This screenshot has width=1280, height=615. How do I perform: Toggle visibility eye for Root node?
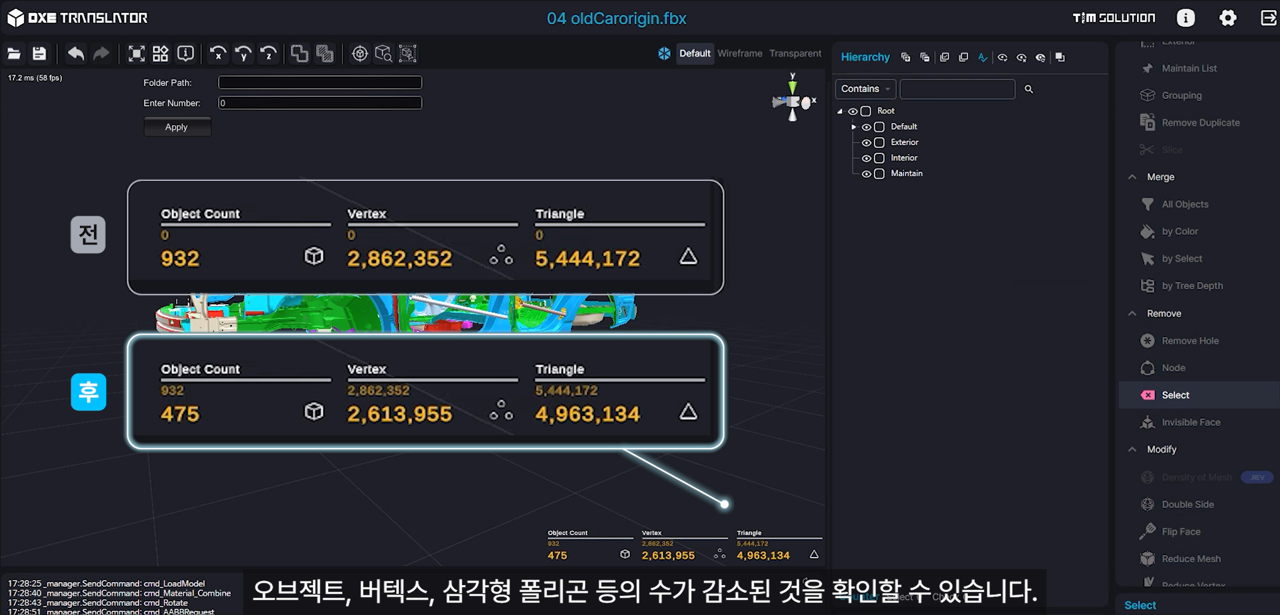pos(853,111)
